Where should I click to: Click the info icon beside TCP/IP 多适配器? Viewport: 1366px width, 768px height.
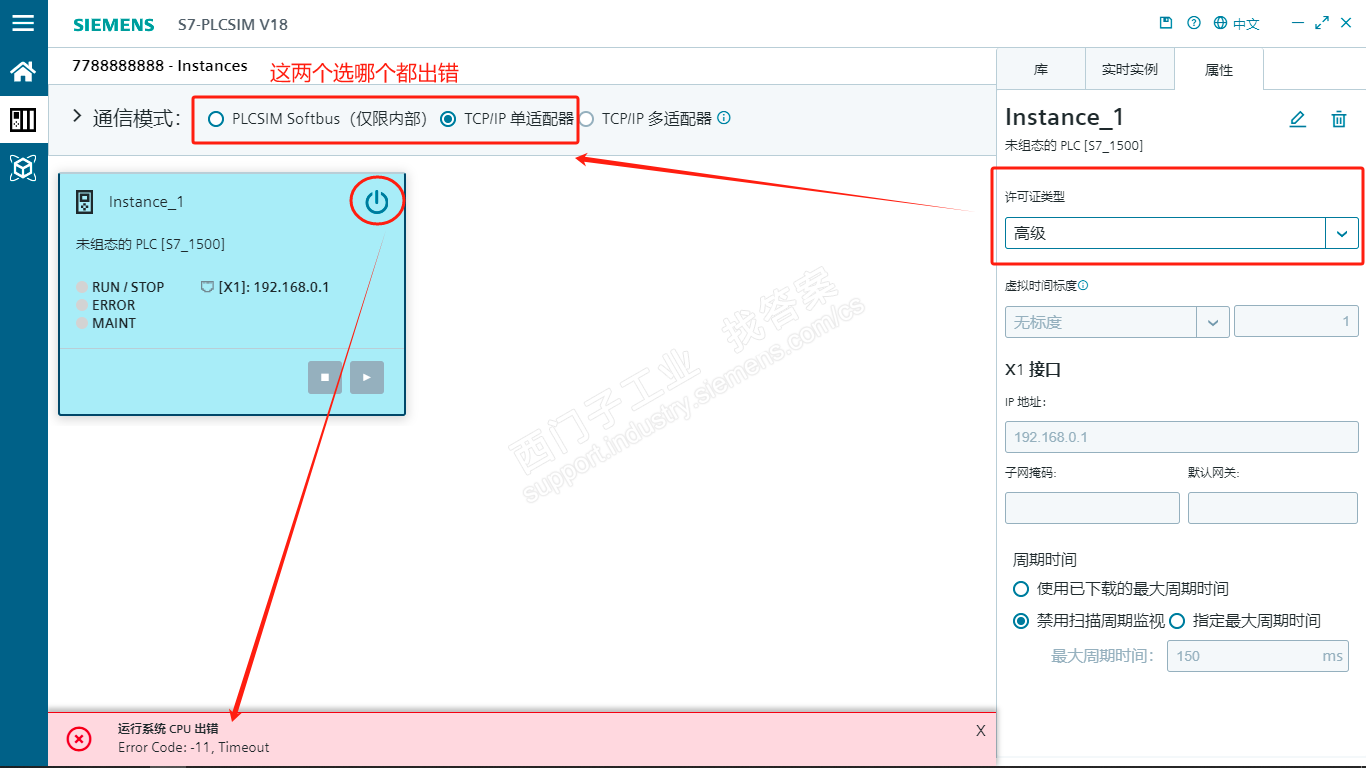[724, 118]
